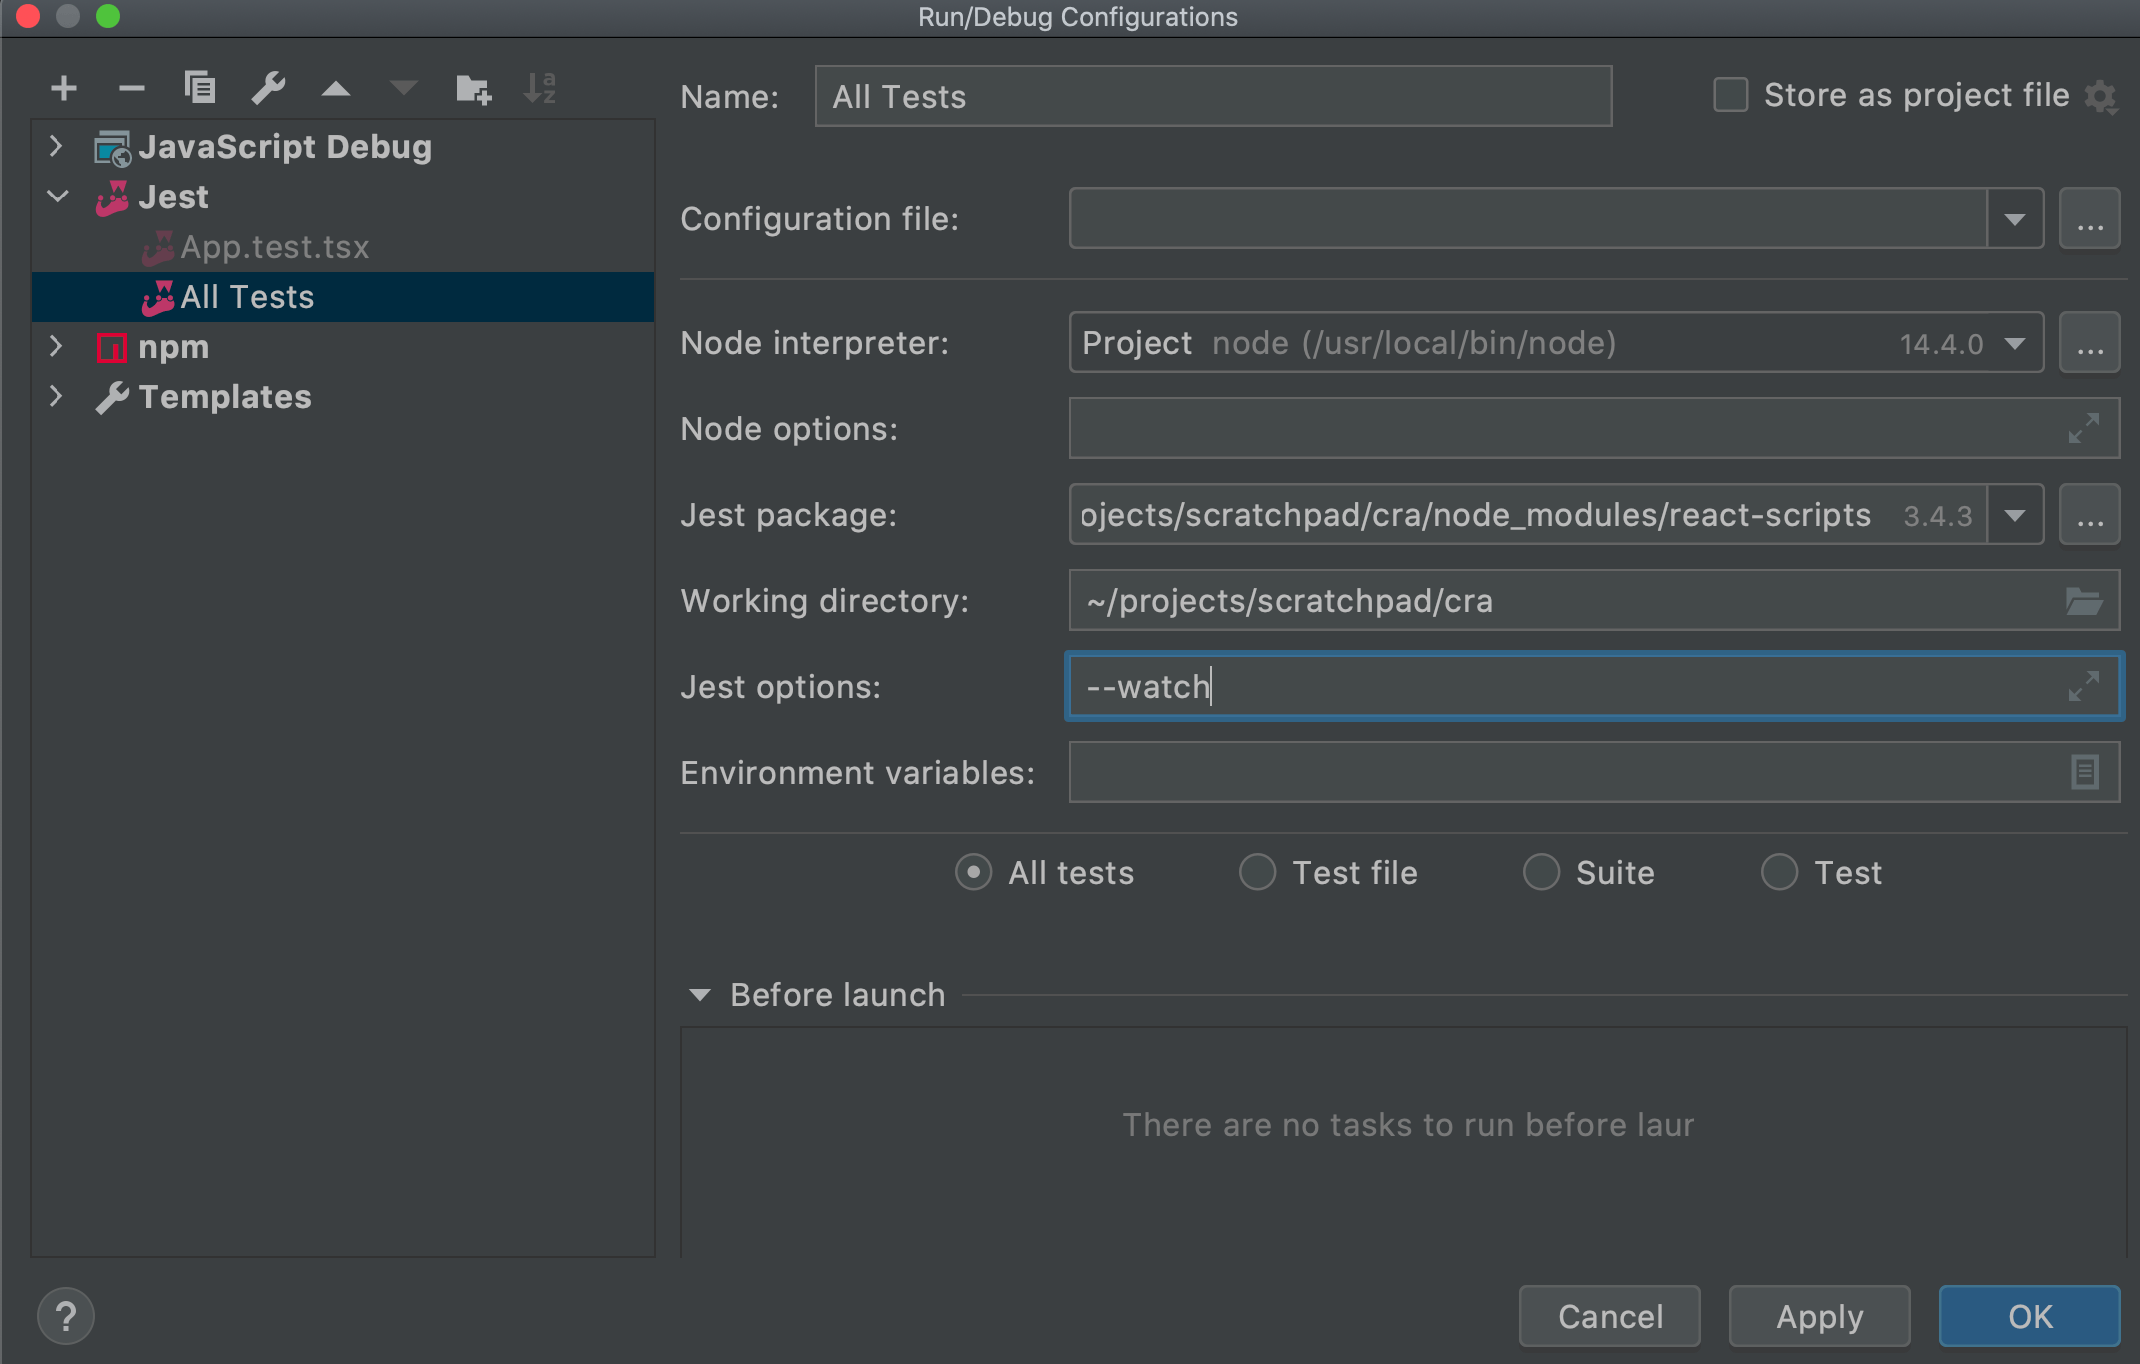This screenshot has width=2140, height=1364.
Task: Open Node interpreter dropdown
Action: (2014, 343)
